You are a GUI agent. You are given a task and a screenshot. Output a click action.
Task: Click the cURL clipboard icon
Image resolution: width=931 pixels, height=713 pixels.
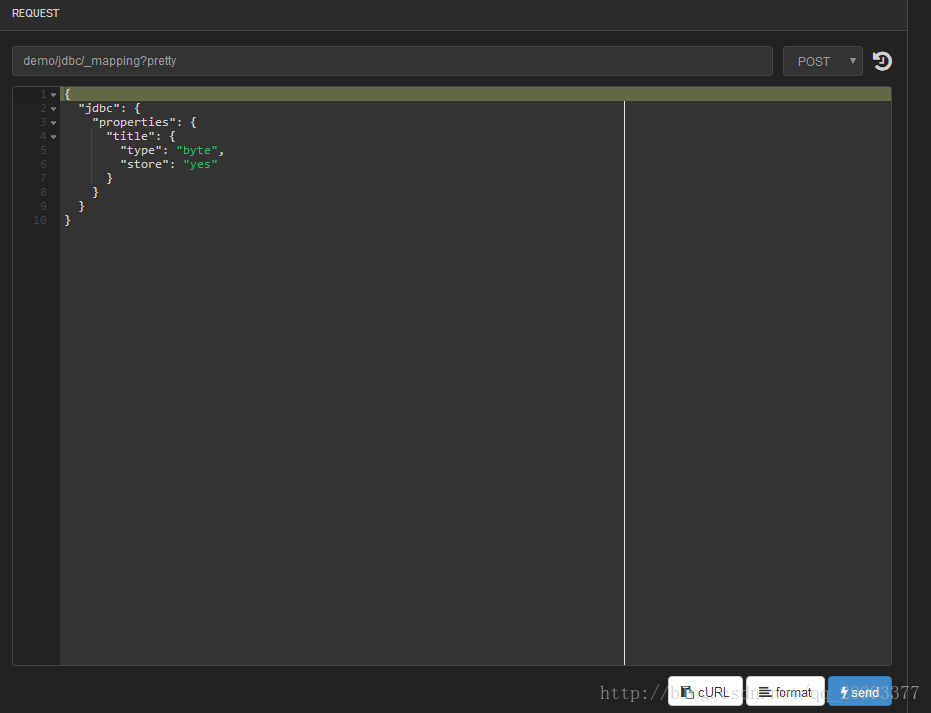(x=688, y=692)
